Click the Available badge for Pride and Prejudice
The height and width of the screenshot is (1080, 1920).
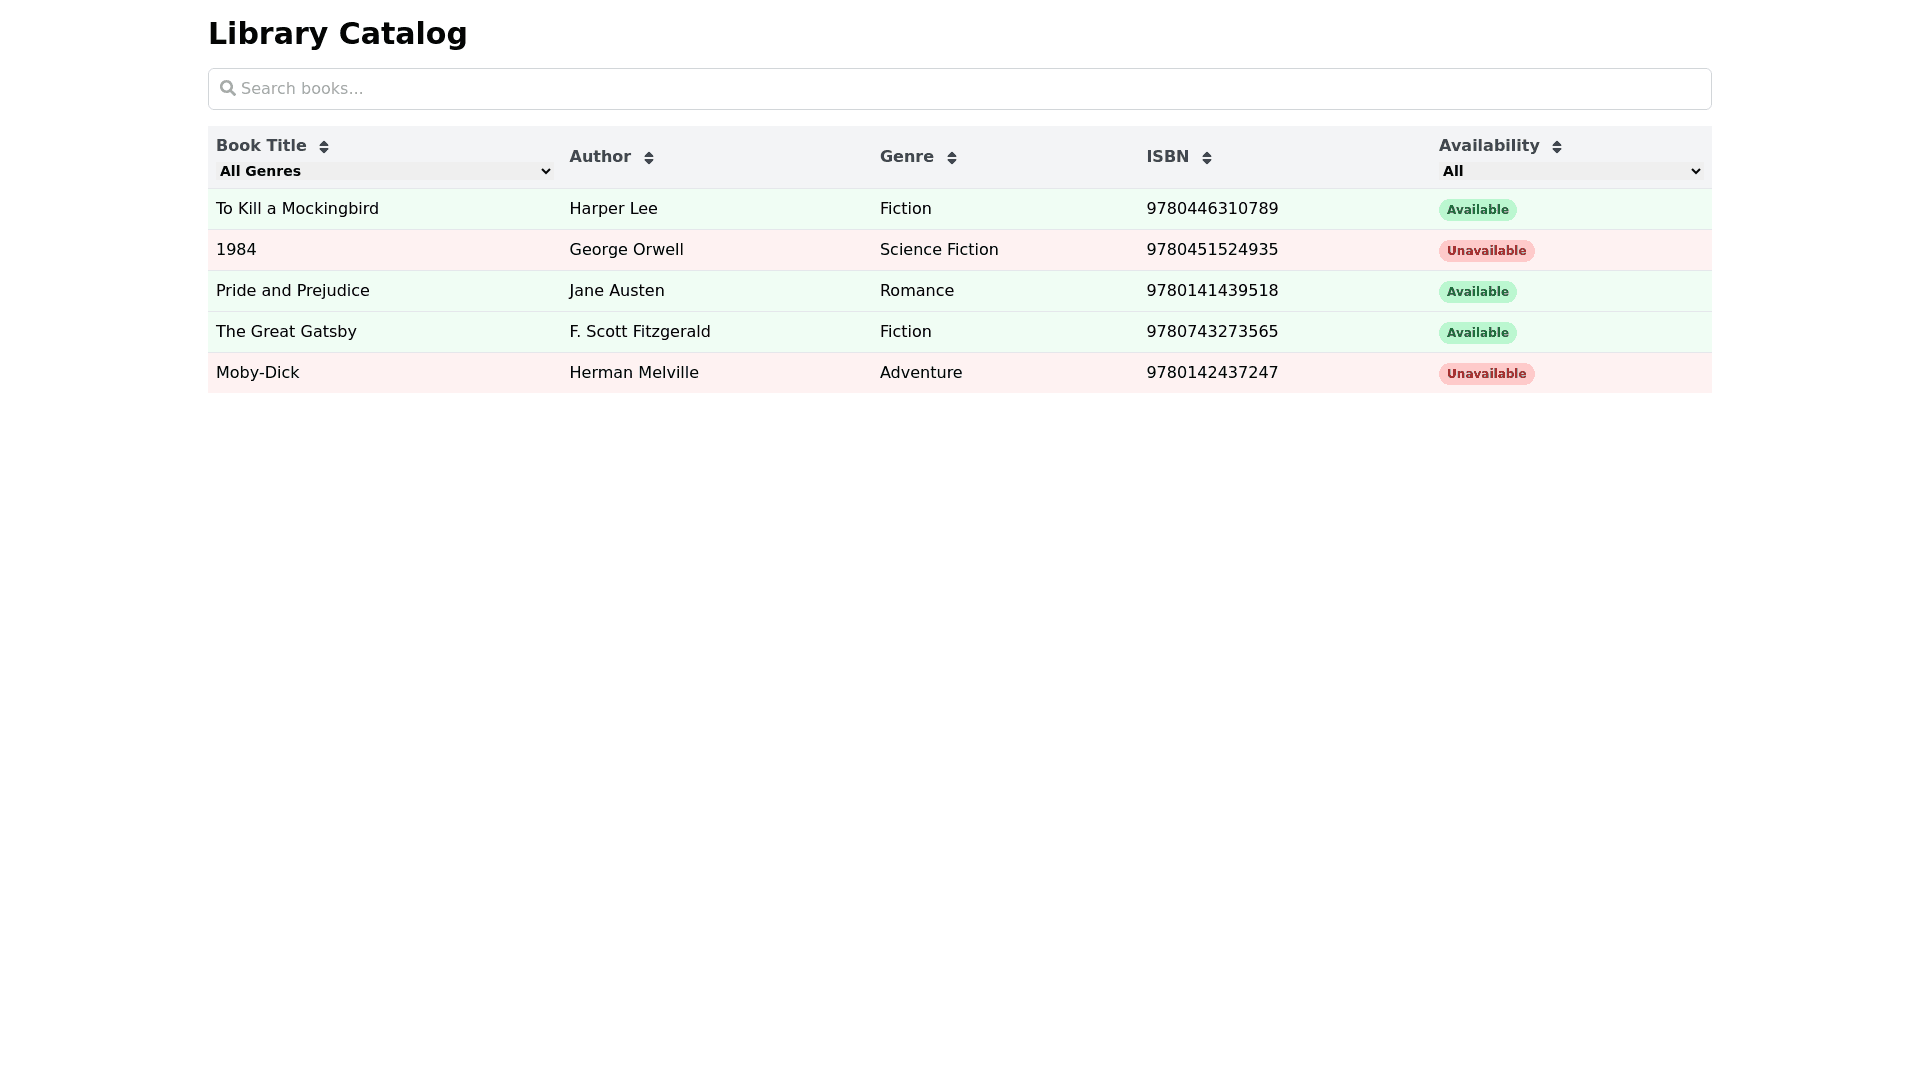(x=1477, y=292)
